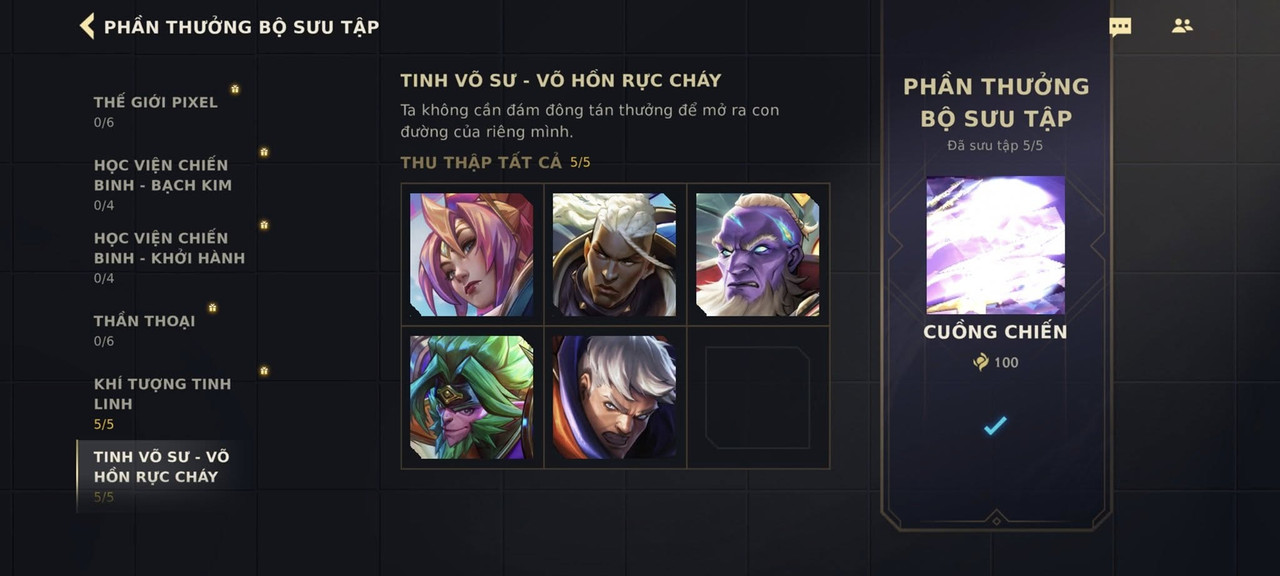Open the Khí Tượng Tinh Linh collection

coord(165,403)
